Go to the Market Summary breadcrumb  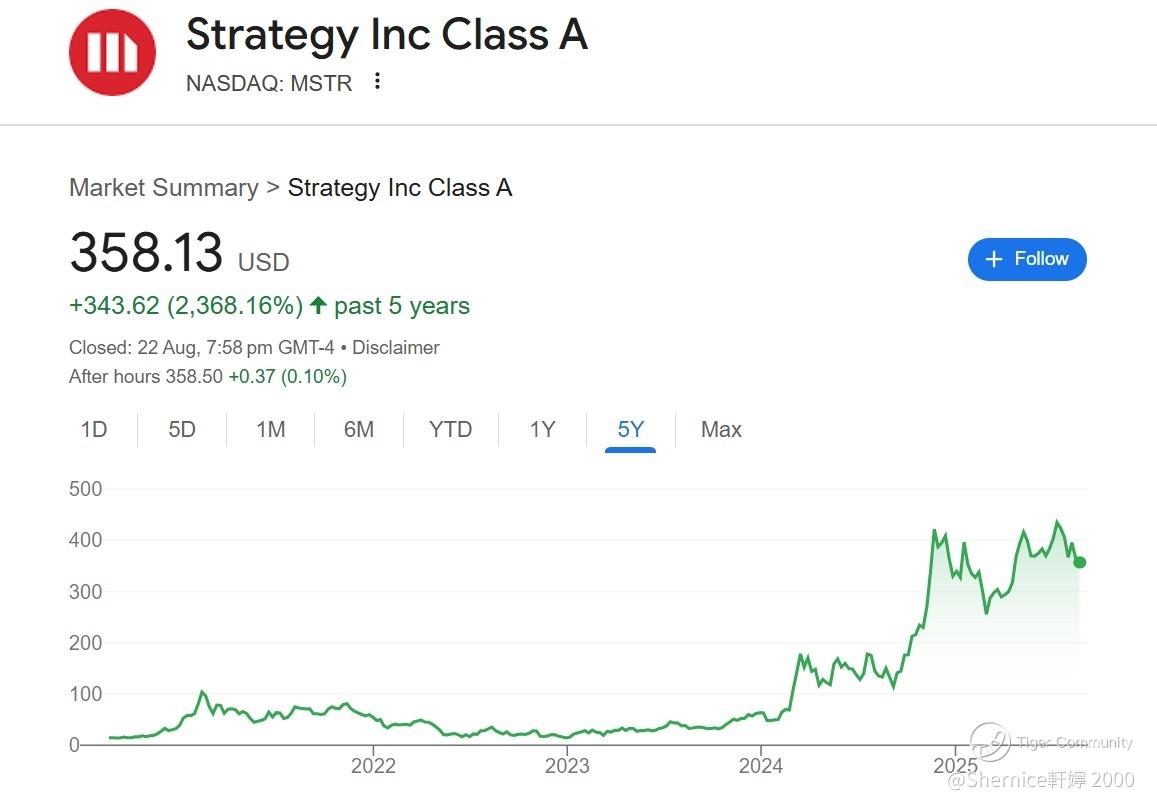(x=164, y=188)
